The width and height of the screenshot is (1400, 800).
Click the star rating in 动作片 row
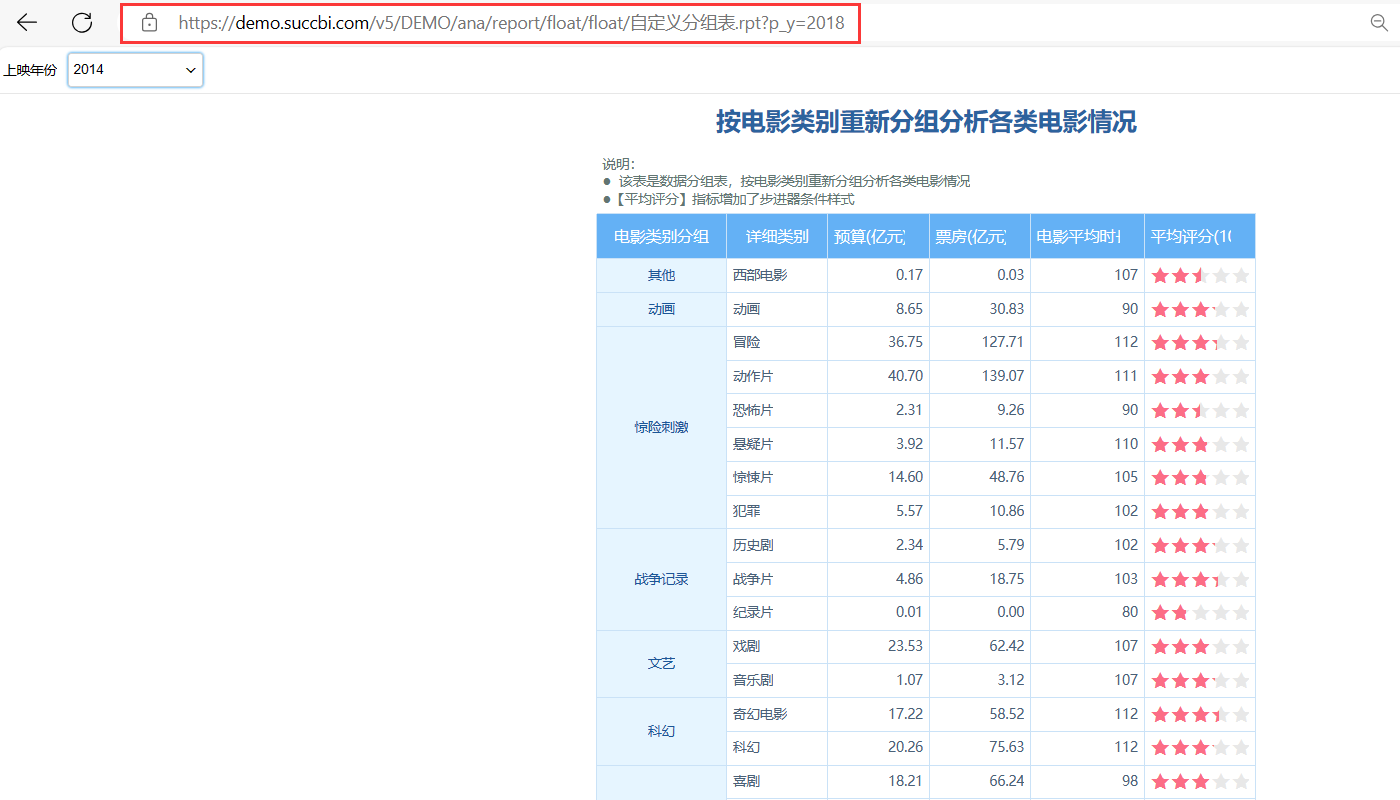[x=1200, y=377]
